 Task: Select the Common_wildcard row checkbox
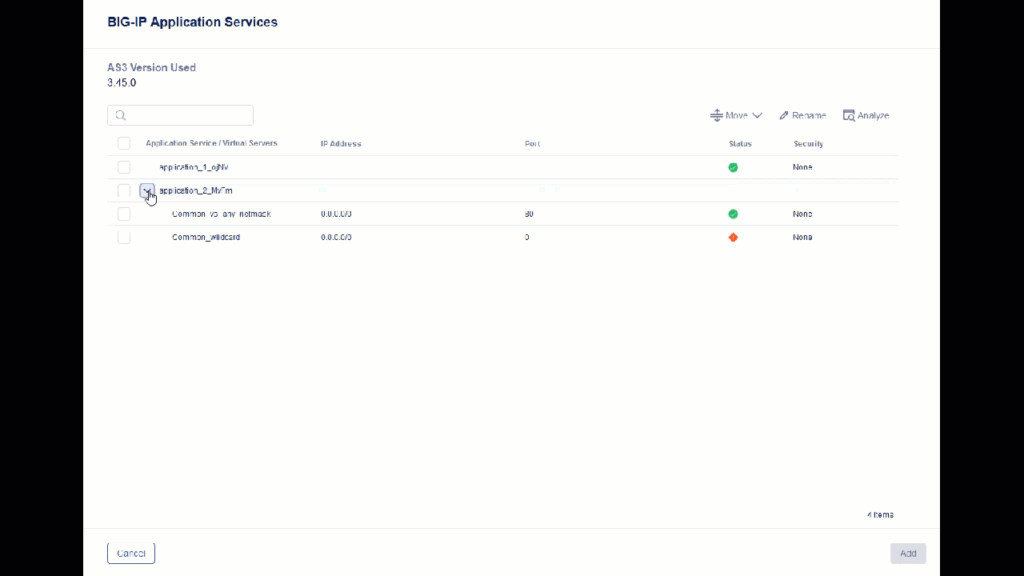124,238
